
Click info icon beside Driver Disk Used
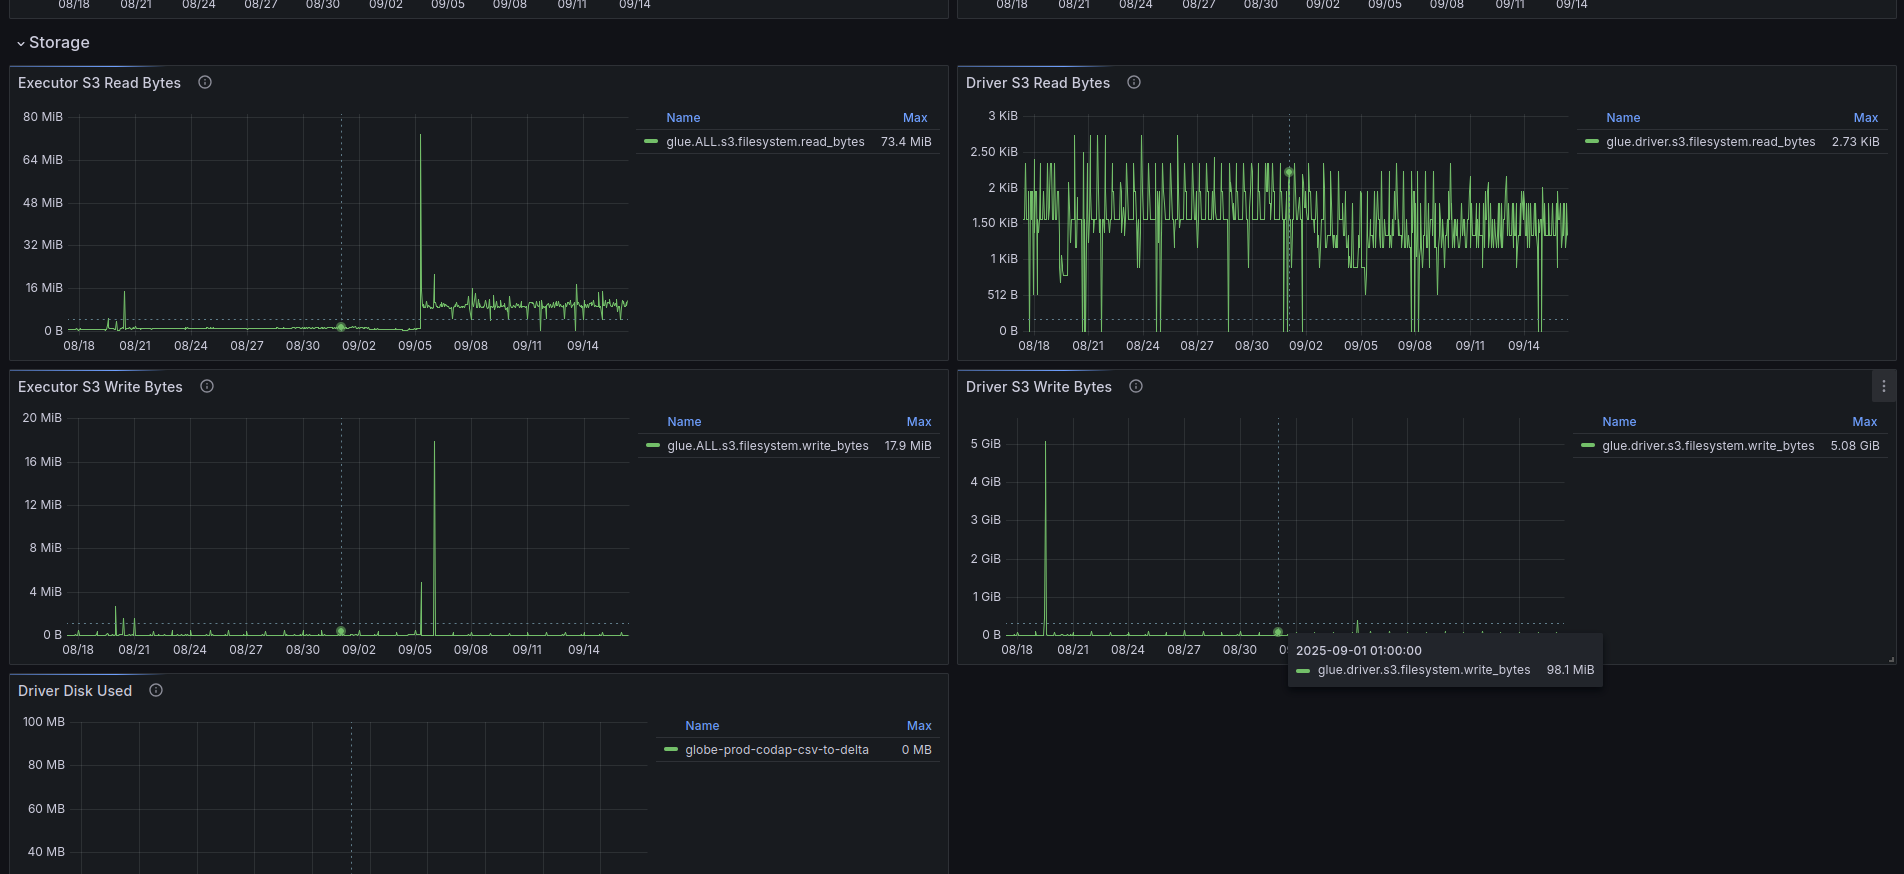[156, 691]
